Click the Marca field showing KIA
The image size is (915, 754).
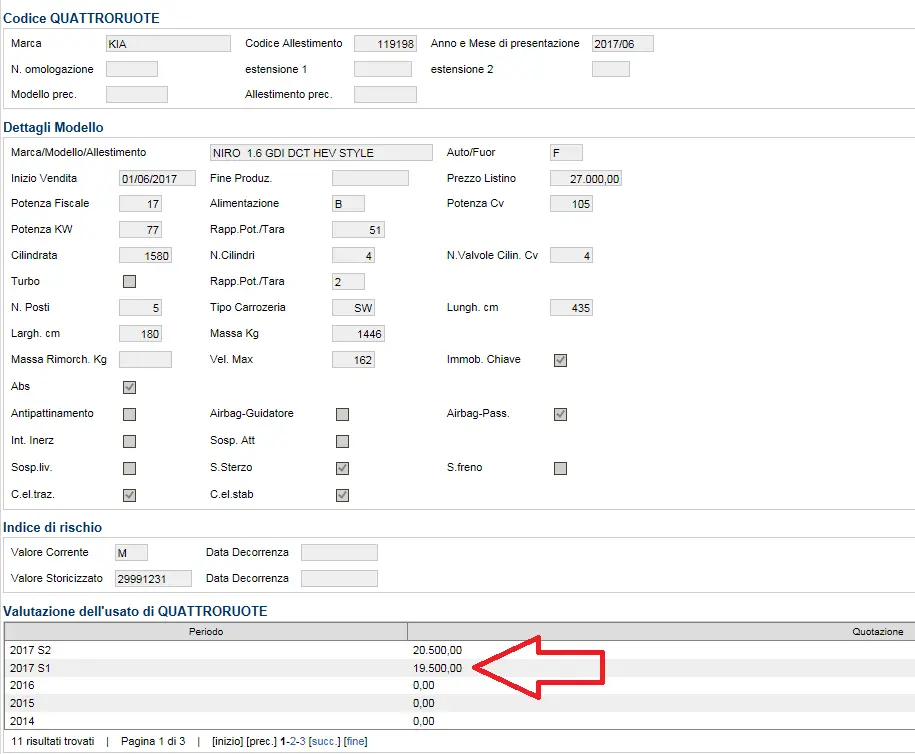point(168,44)
